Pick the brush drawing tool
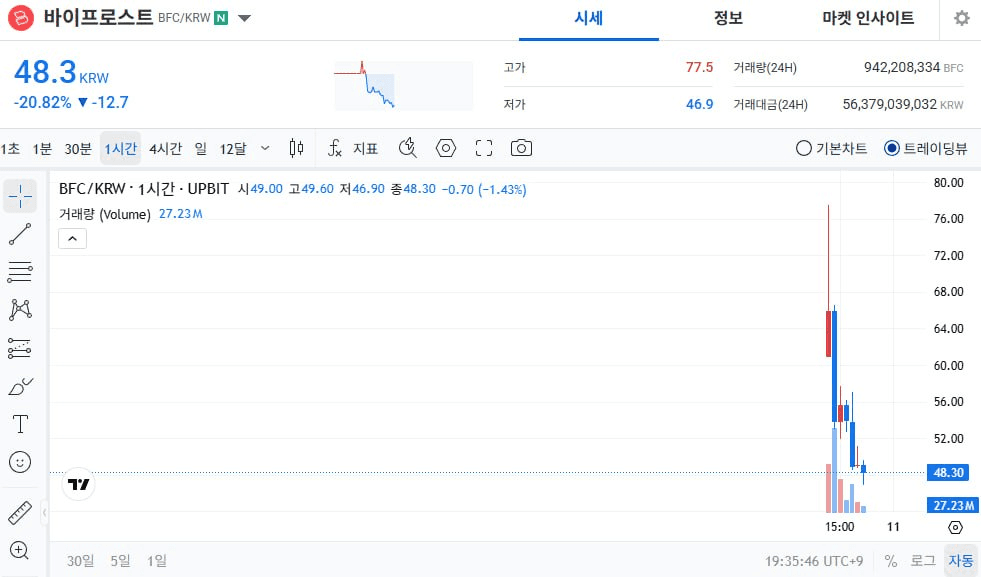 pyautogui.click(x=20, y=386)
